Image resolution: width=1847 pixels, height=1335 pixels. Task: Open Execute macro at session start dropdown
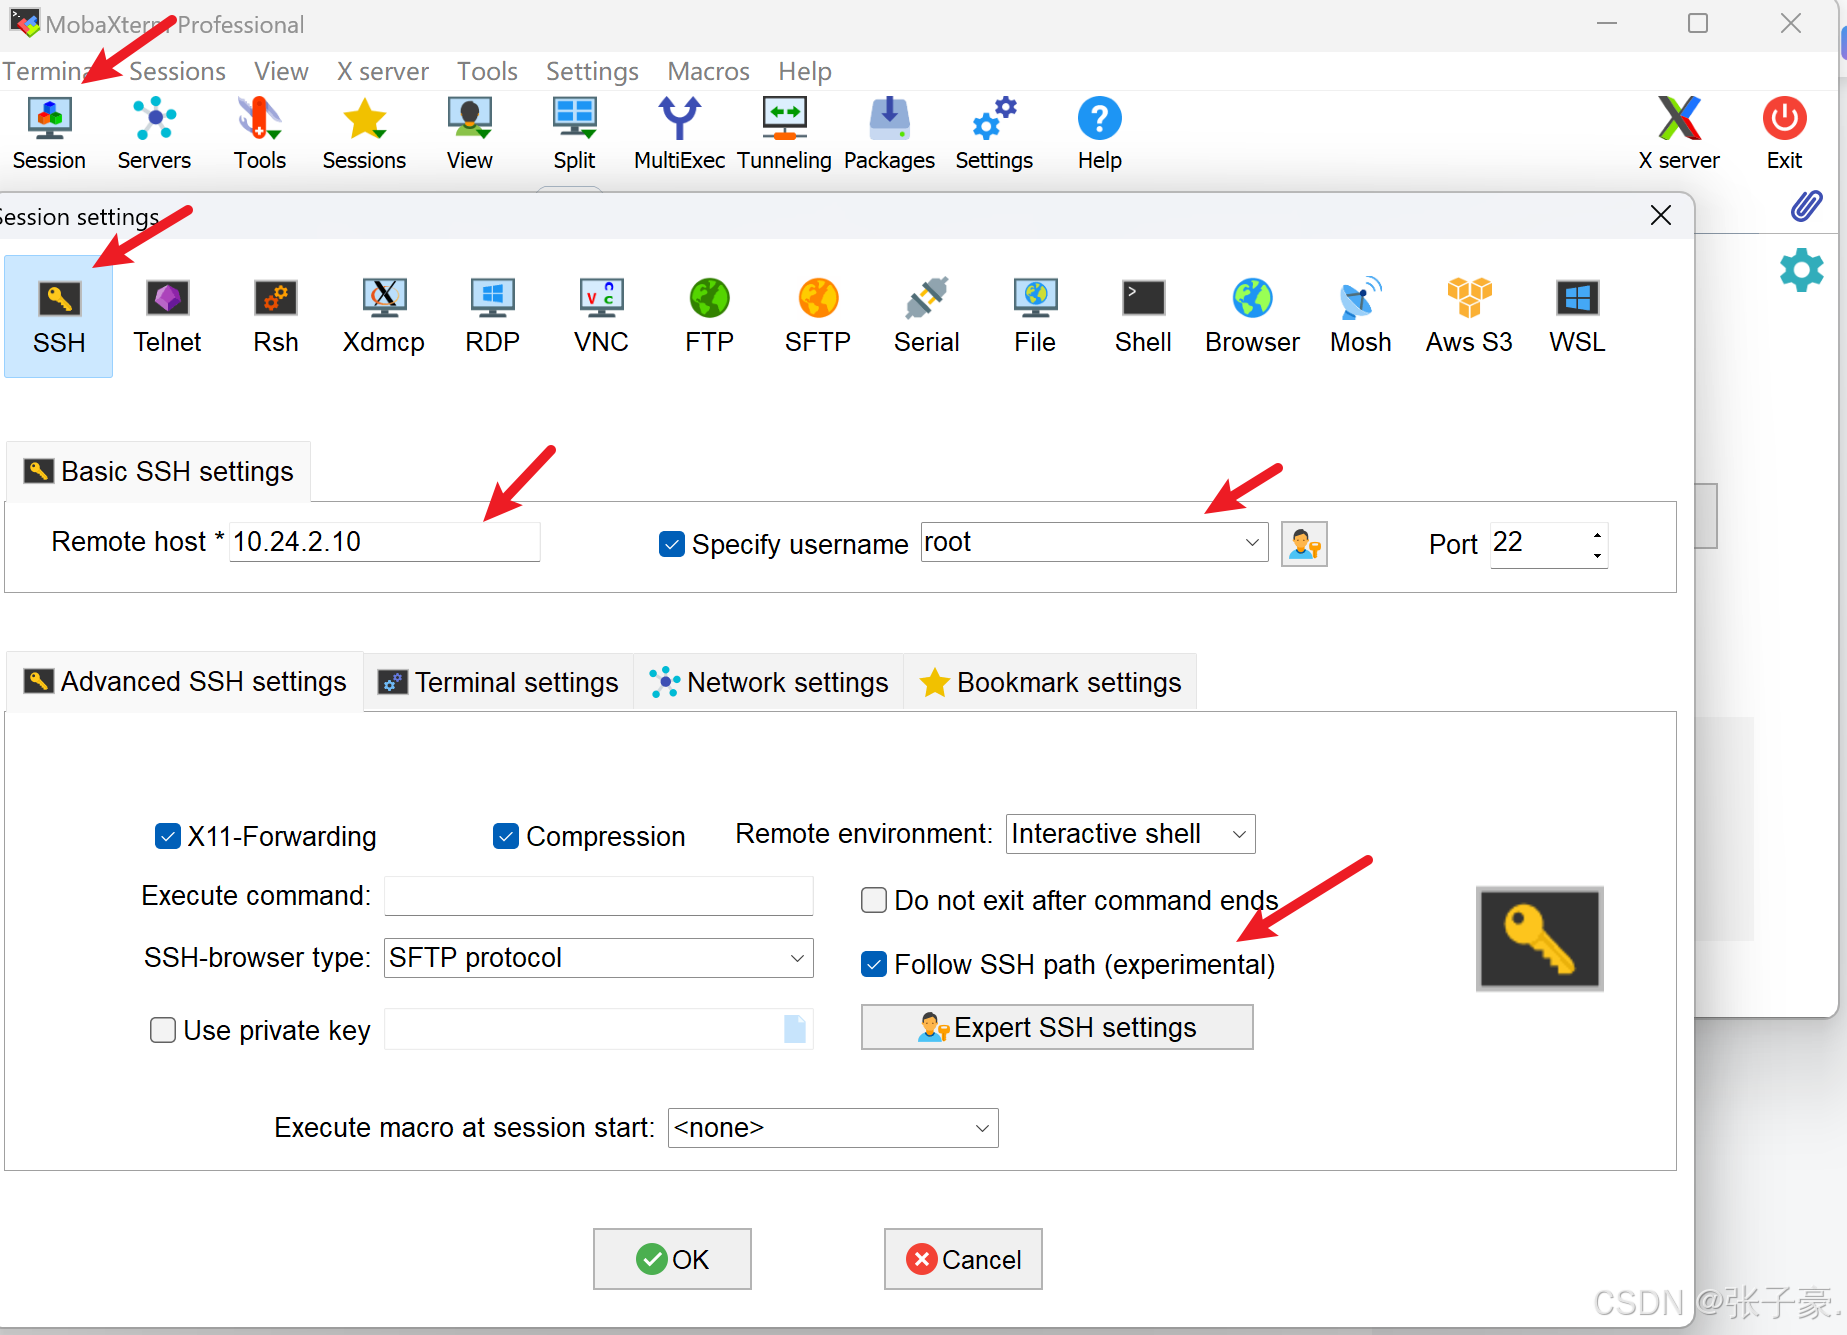tap(833, 1128)
